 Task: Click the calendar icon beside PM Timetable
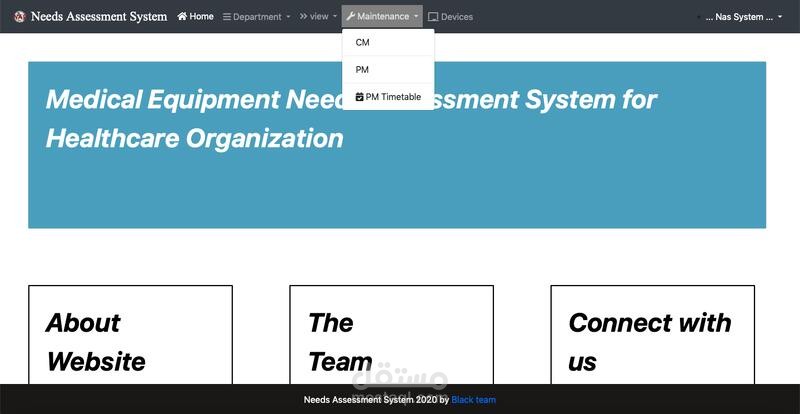(359, 96)
